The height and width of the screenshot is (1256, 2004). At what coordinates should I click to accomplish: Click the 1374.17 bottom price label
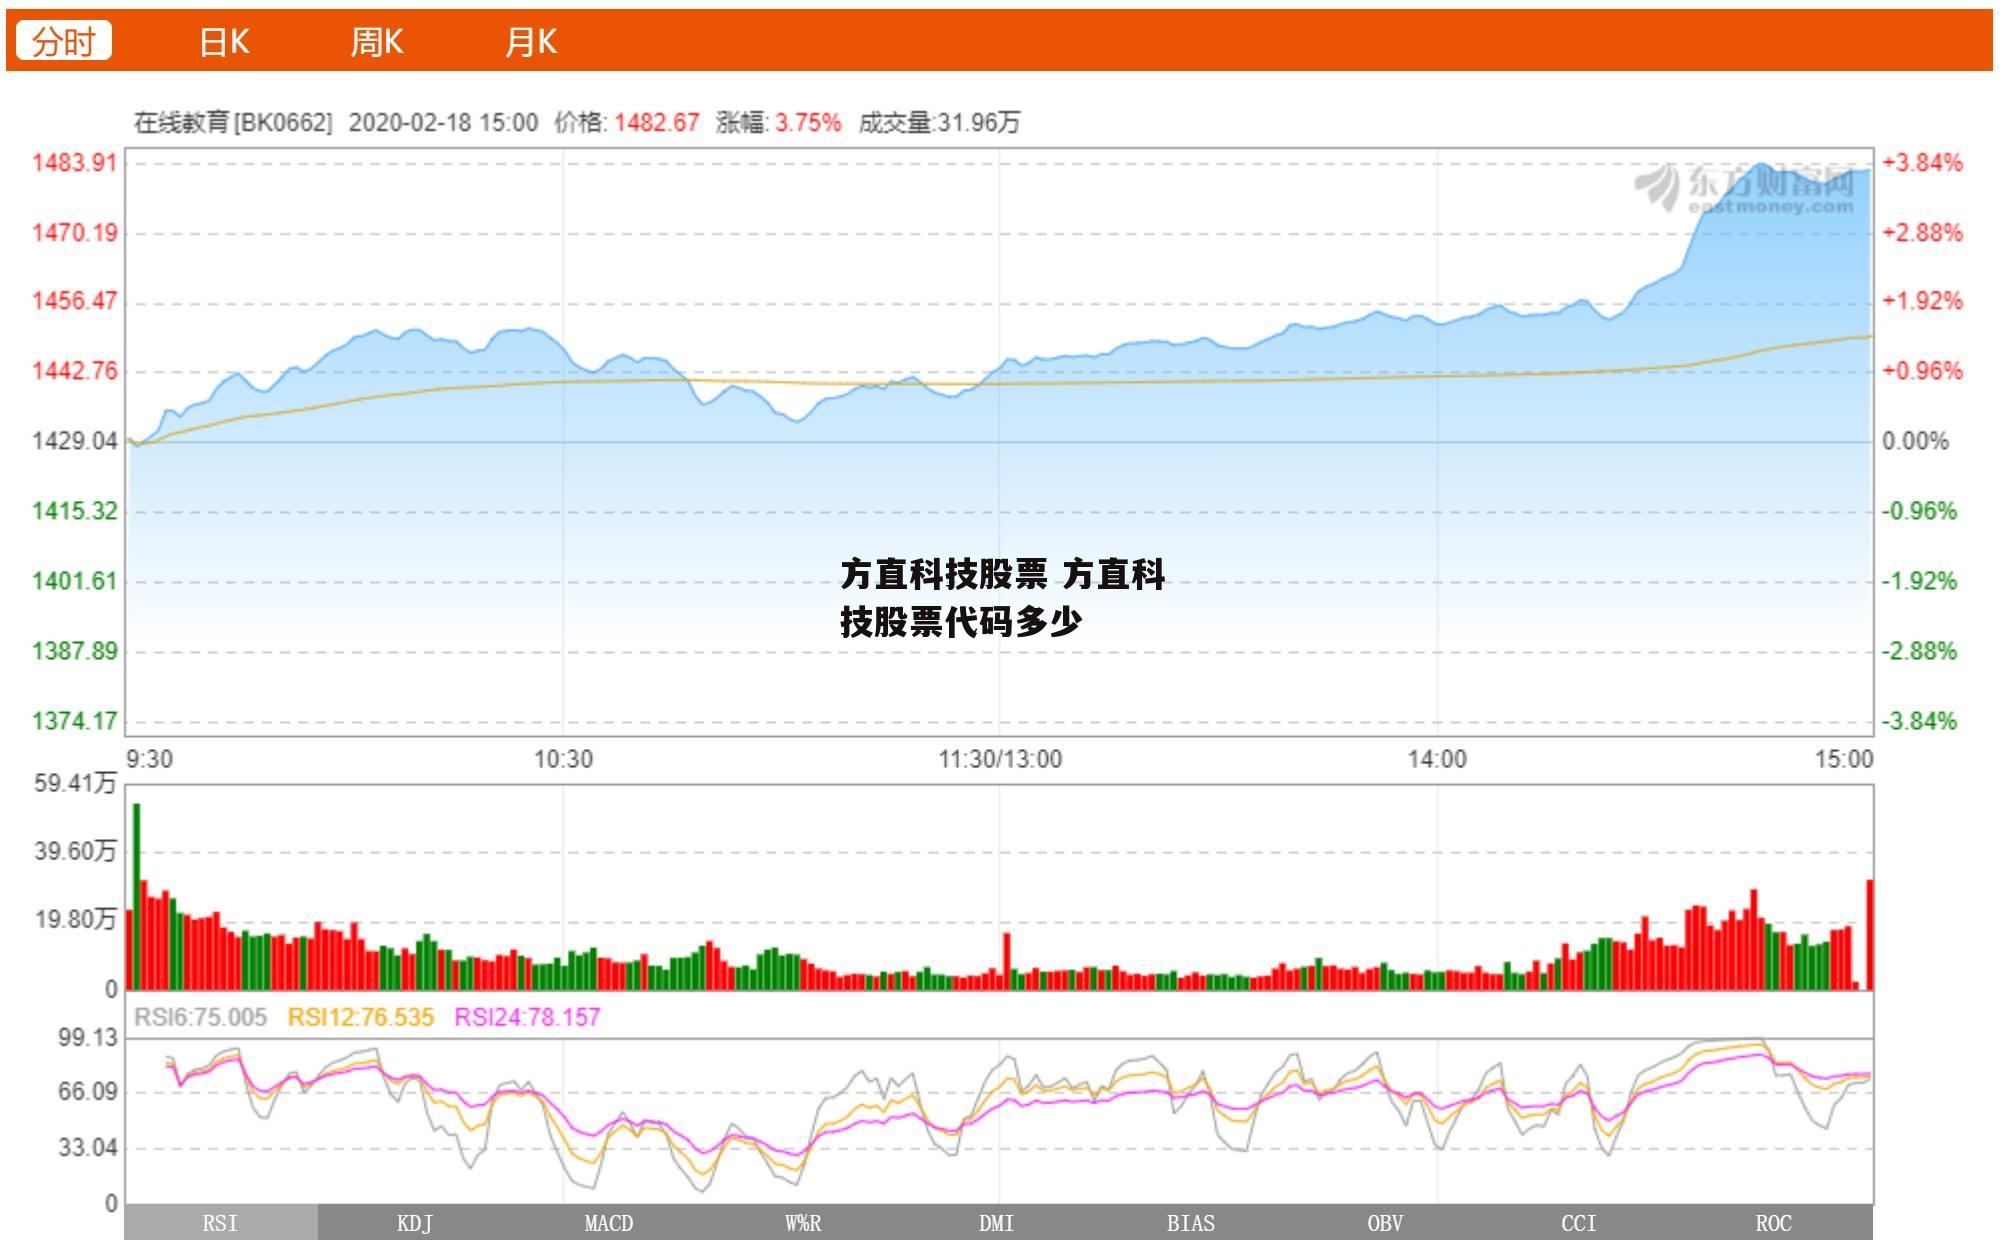(75, 721)
